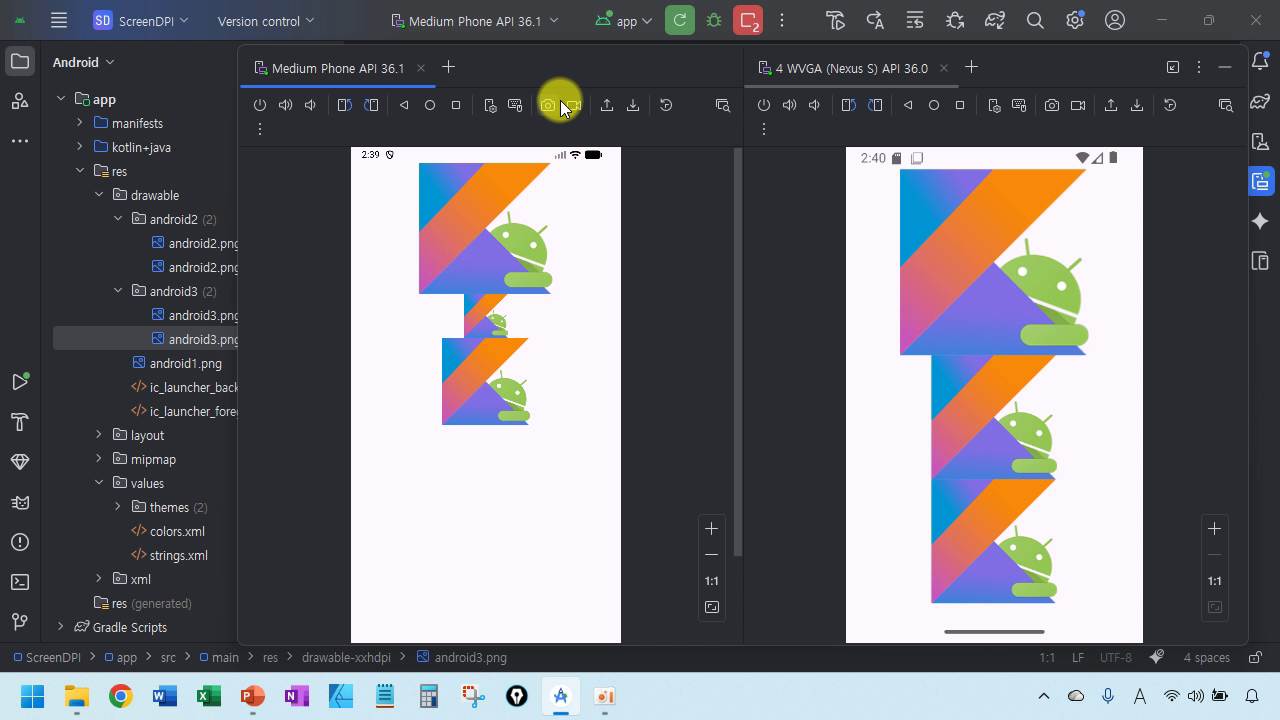Switch to 4 WVGA (Nexus S) tab

pyautogui.click(x=851, y=68)
